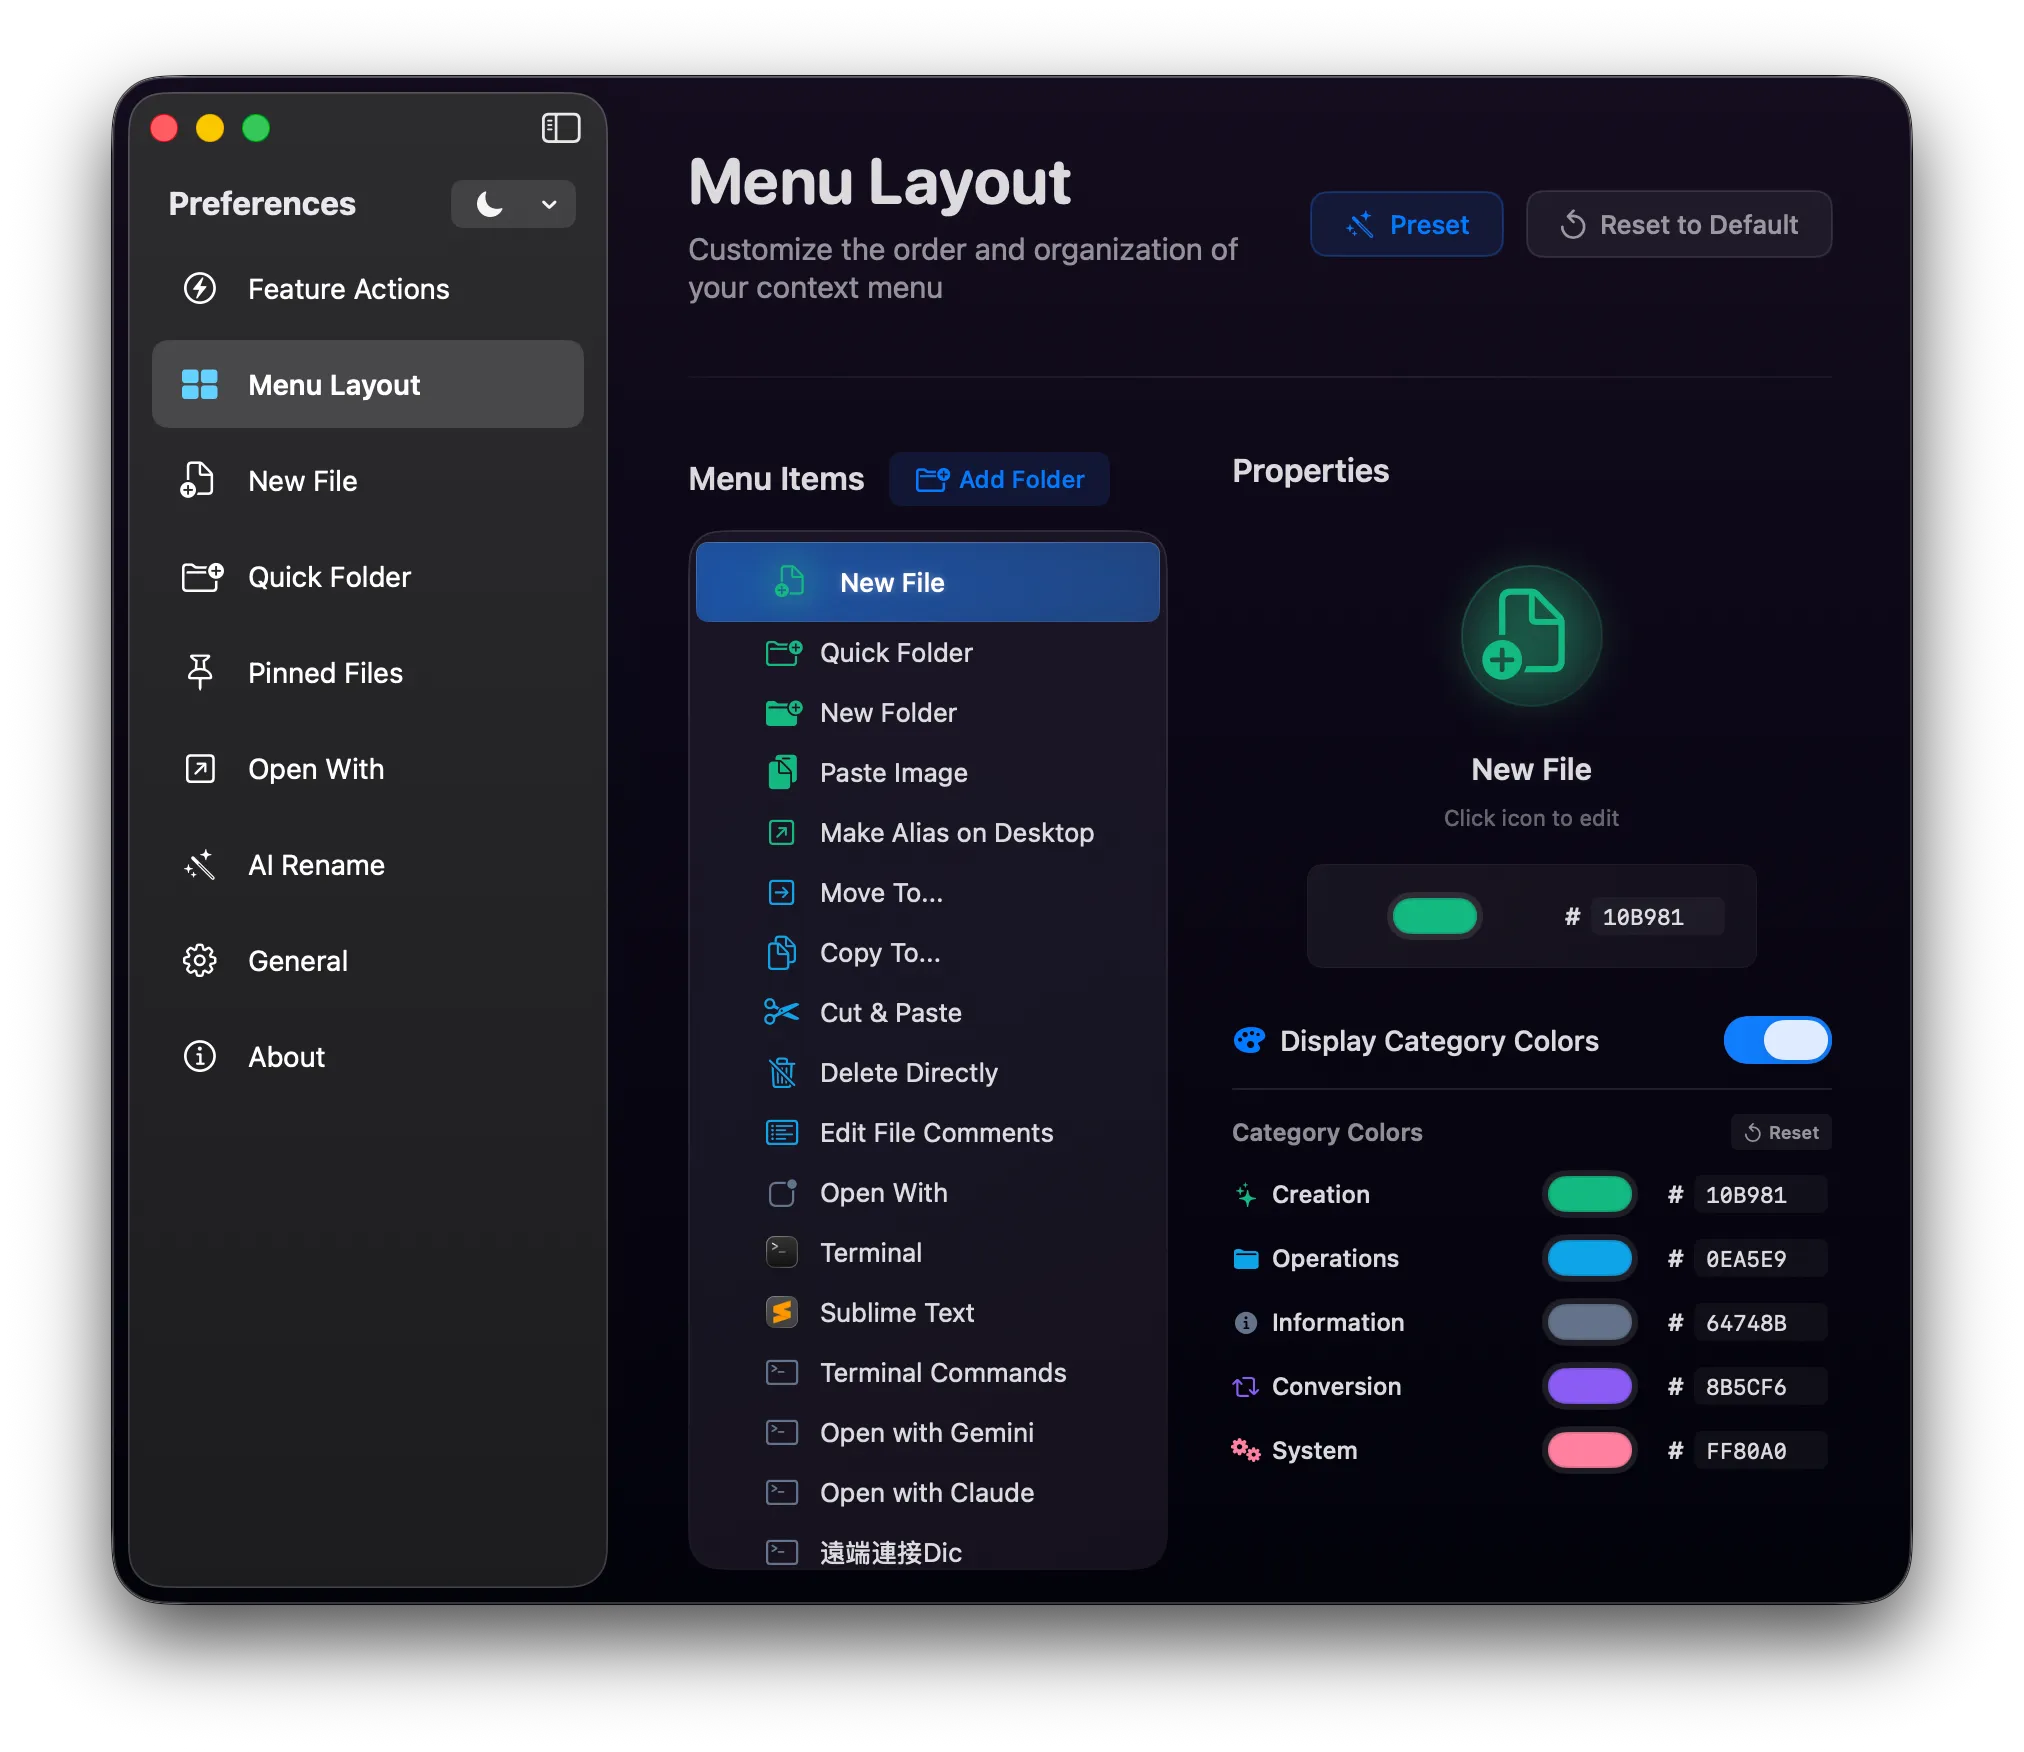Viewport: 2024px width, 1752px height.
Task: Click the Creation category color swatch
Action: pyautogui.click(x=1589, y=1194)
